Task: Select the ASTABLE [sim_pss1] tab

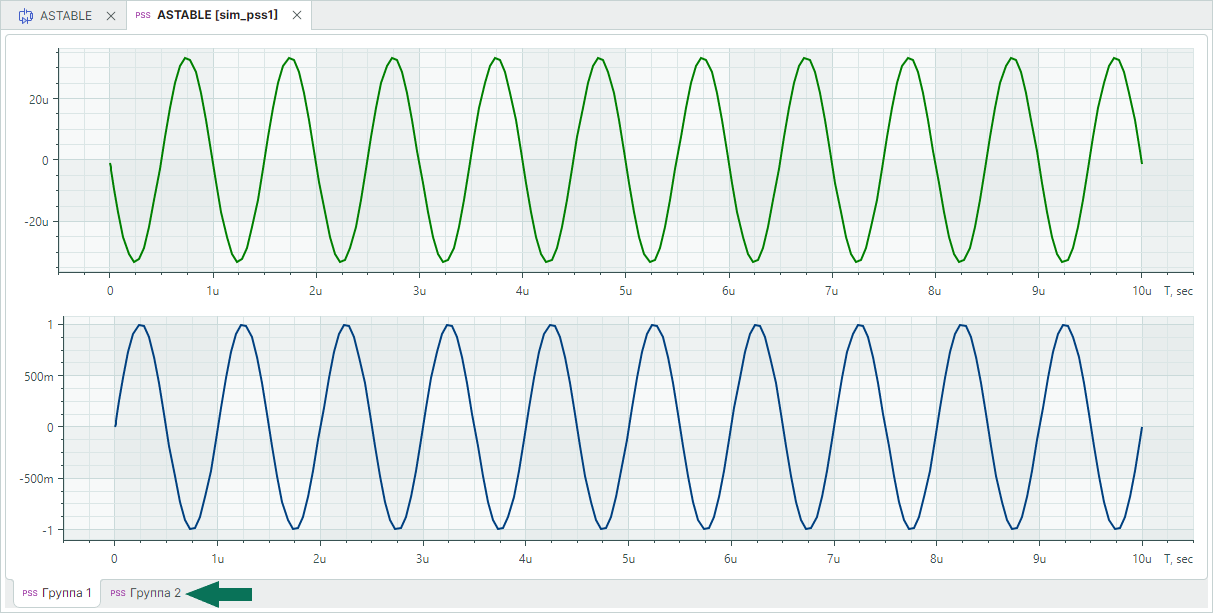Action: pyautogui.click(x=217, y=16)
